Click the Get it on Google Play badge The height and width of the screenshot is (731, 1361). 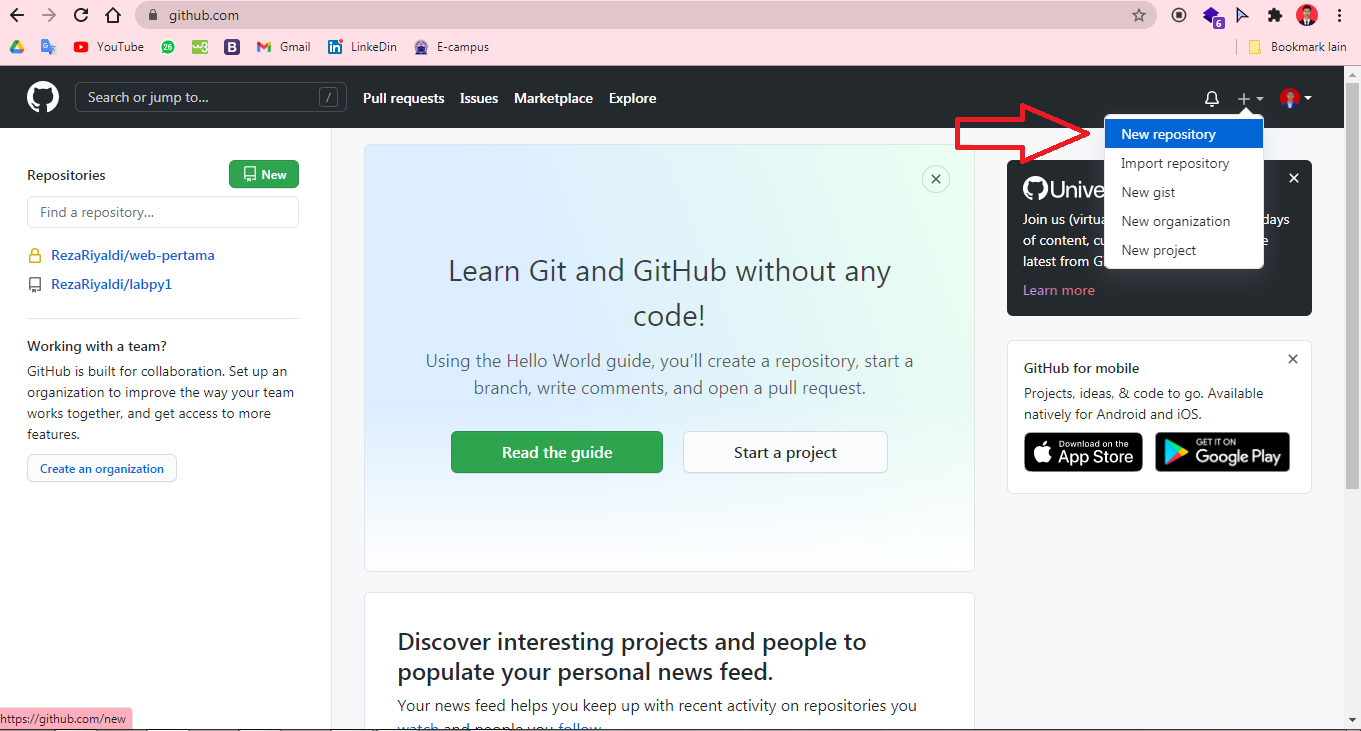[x=1222, y=452]
